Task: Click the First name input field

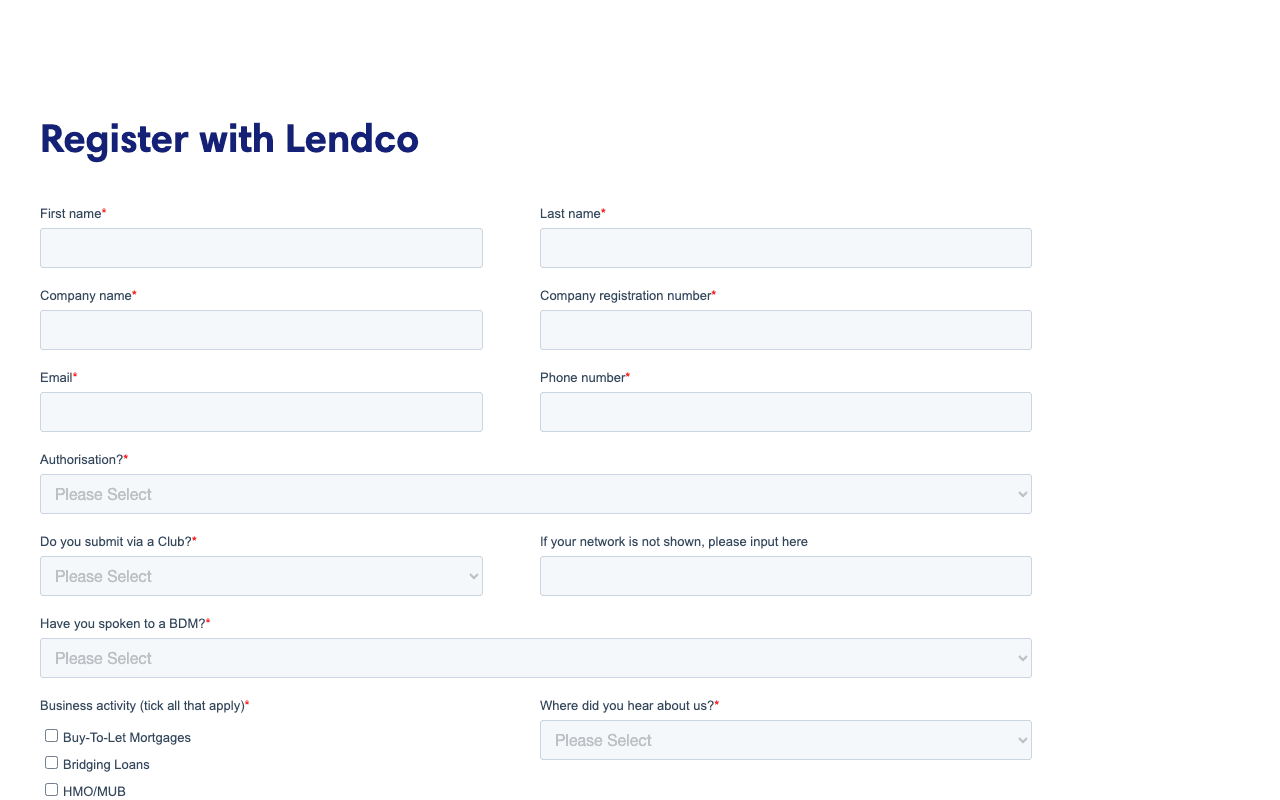Action: coord(261,248)
